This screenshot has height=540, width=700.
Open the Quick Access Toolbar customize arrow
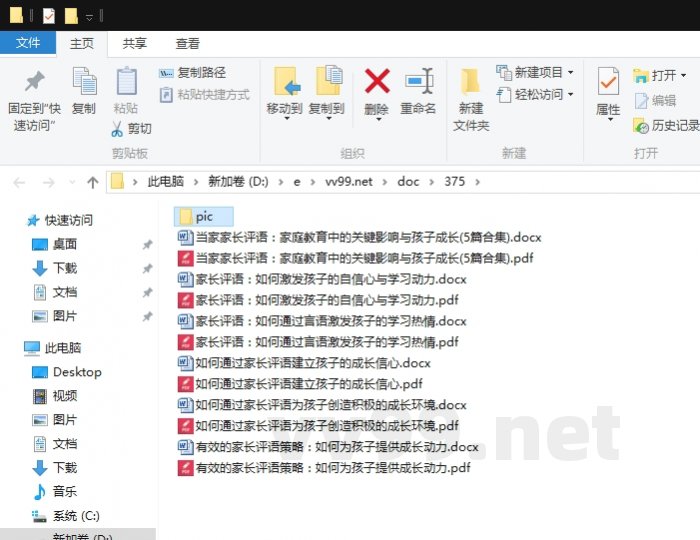tap(89, 17)
